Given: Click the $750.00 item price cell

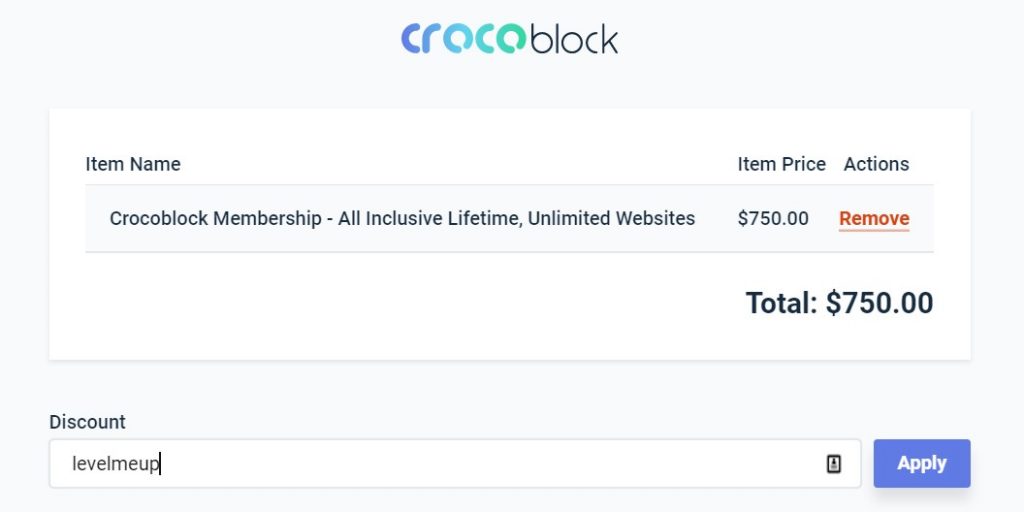Looking at the screenshot, I should click(773, 218).
